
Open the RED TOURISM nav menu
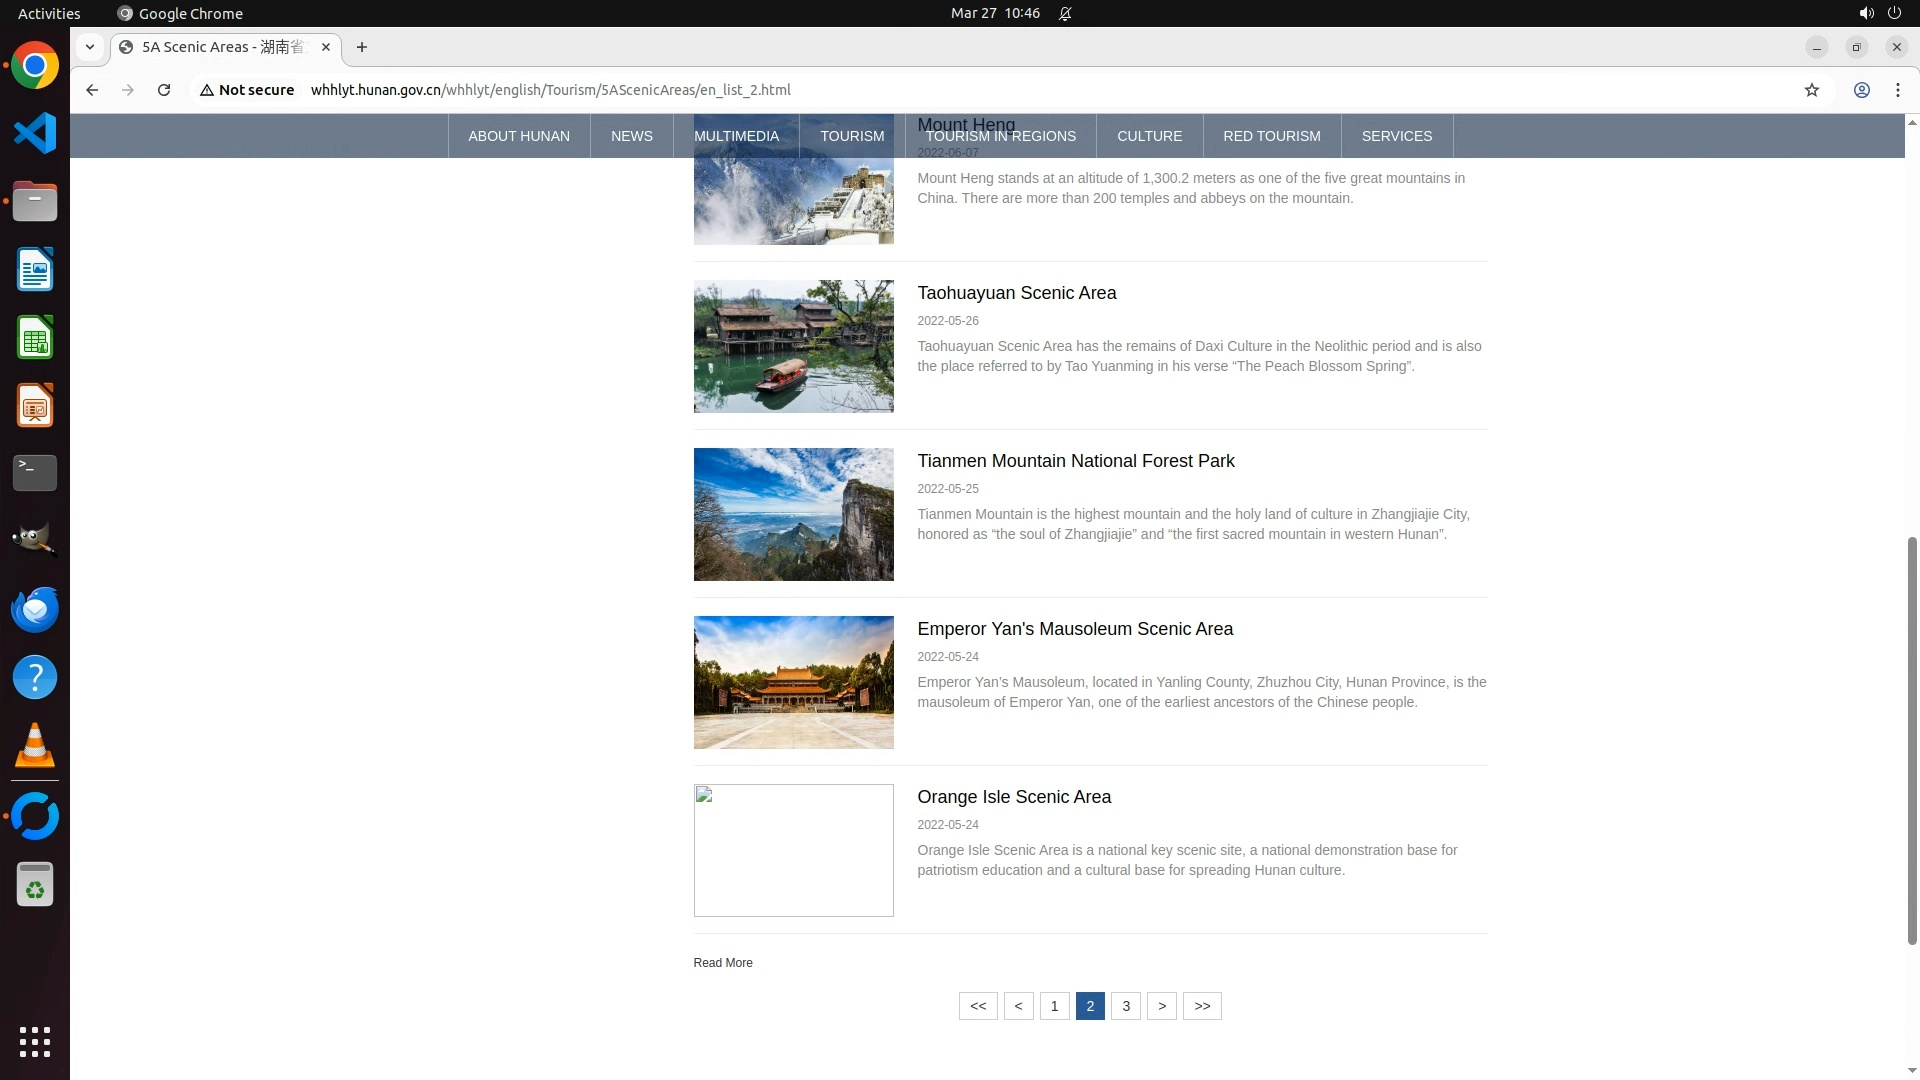click(x=1271, y=136)
